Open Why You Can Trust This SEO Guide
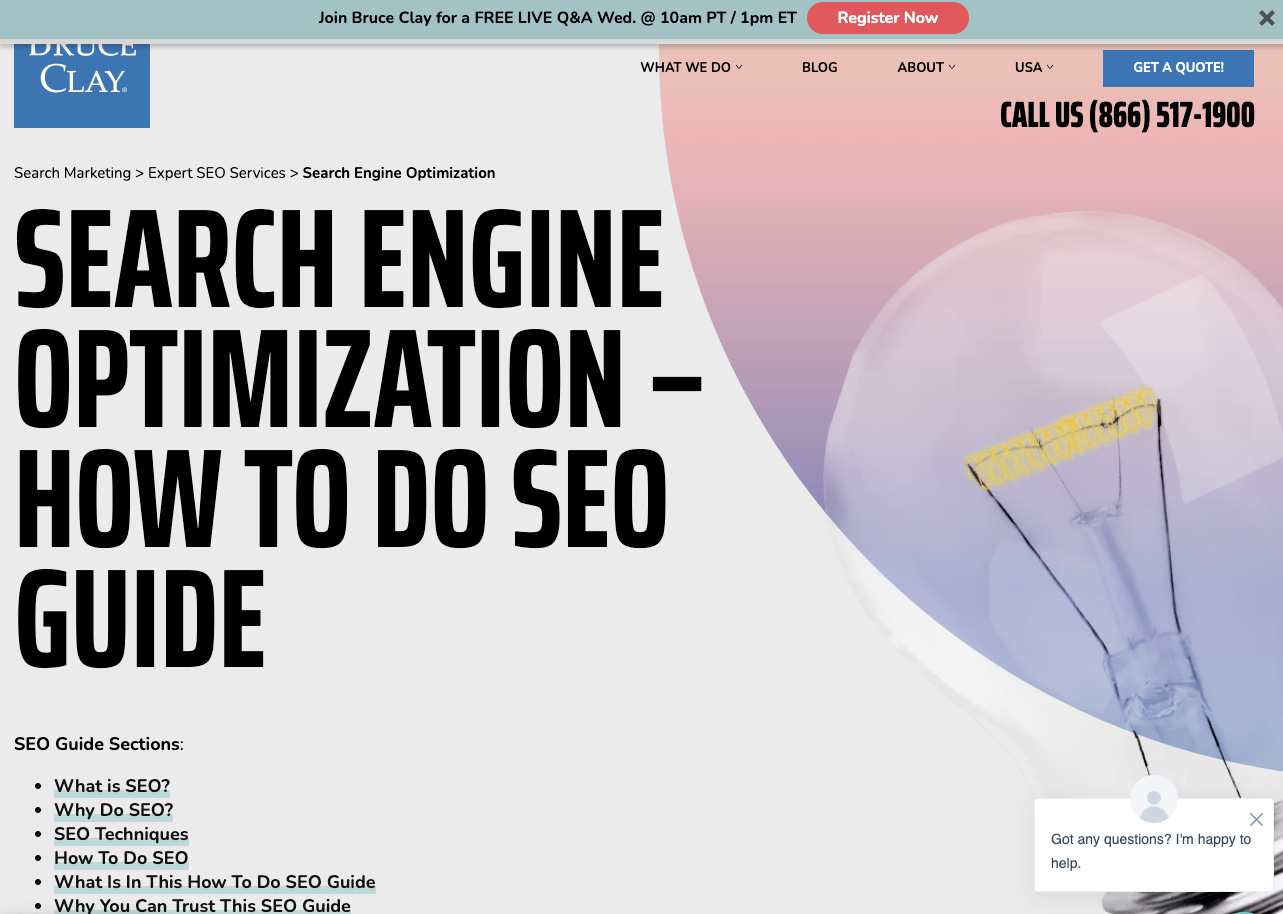This screenshot has width=1283, height=914. point(202,905)
